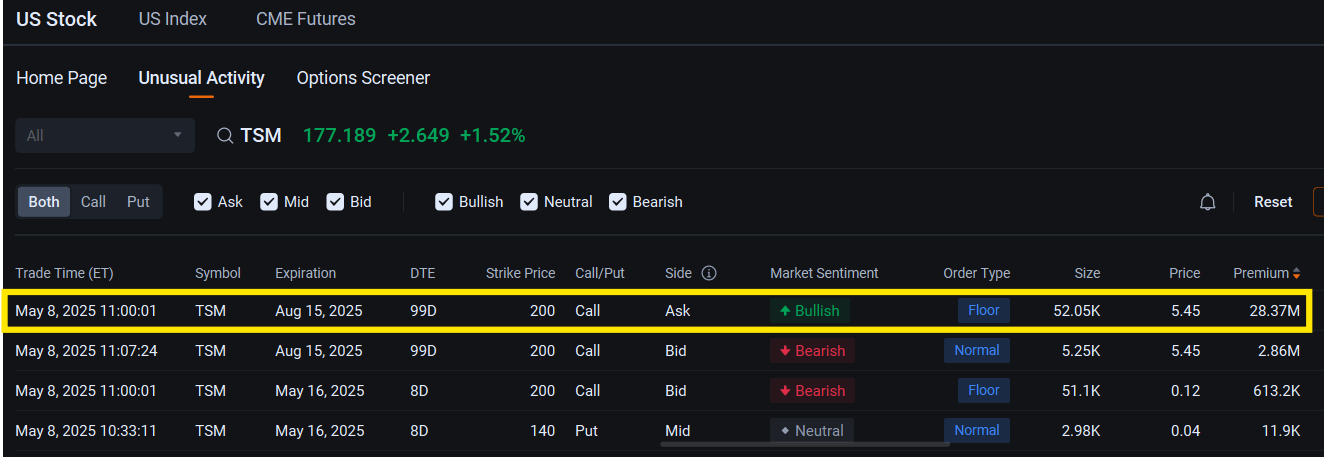Disable the Bearish sentiment checkbox
This screenshot has height=457, width=1324.
(617, 202)
